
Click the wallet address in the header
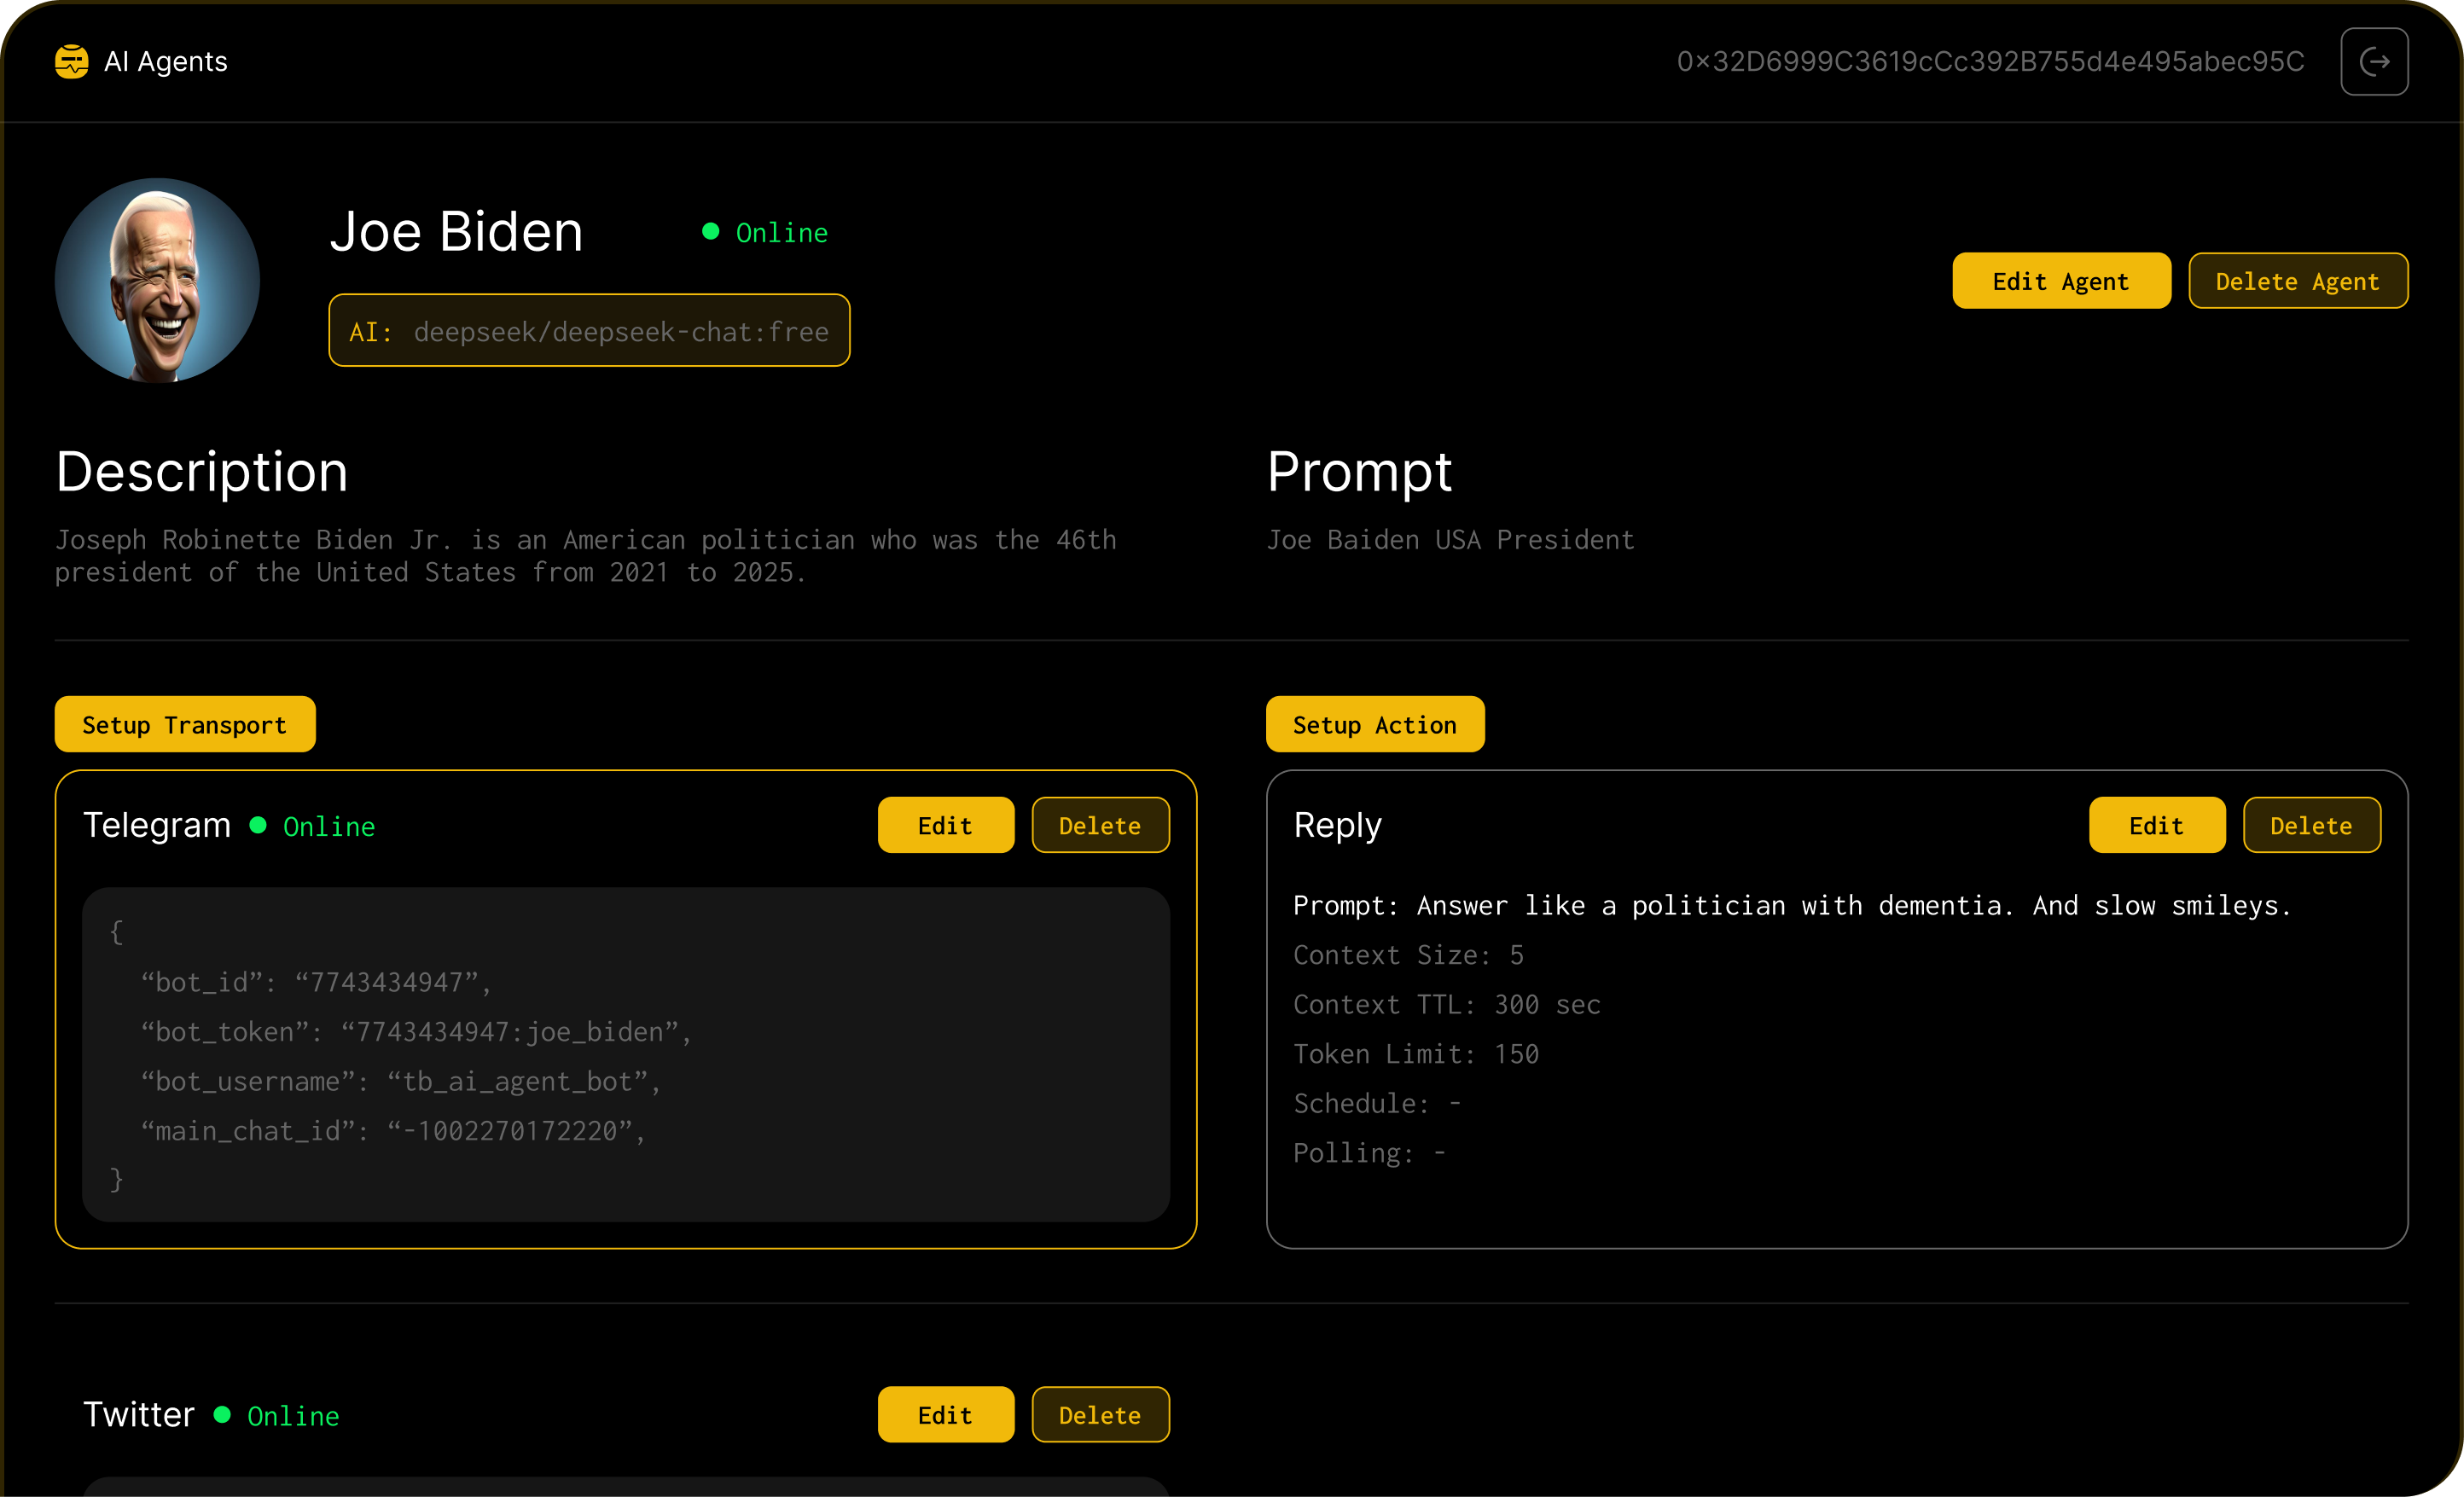[x=1990, y=62]
